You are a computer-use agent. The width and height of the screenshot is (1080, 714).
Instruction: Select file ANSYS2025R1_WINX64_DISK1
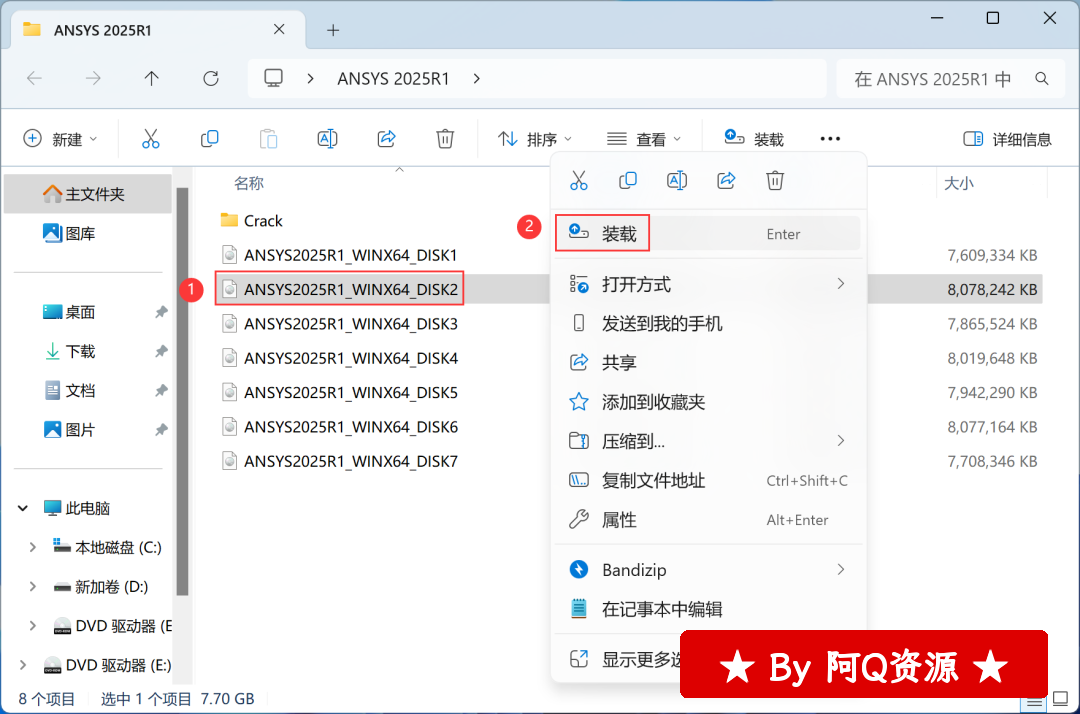tap(340, 255)
